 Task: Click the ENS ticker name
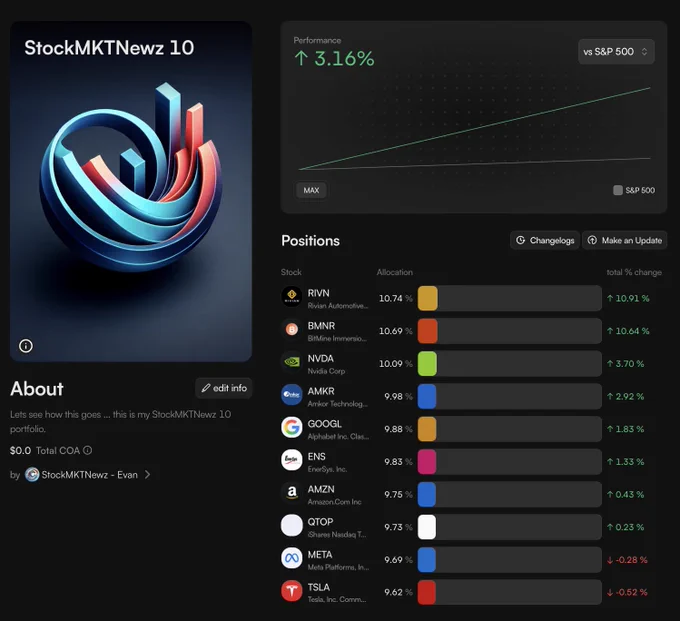[316, 457]
